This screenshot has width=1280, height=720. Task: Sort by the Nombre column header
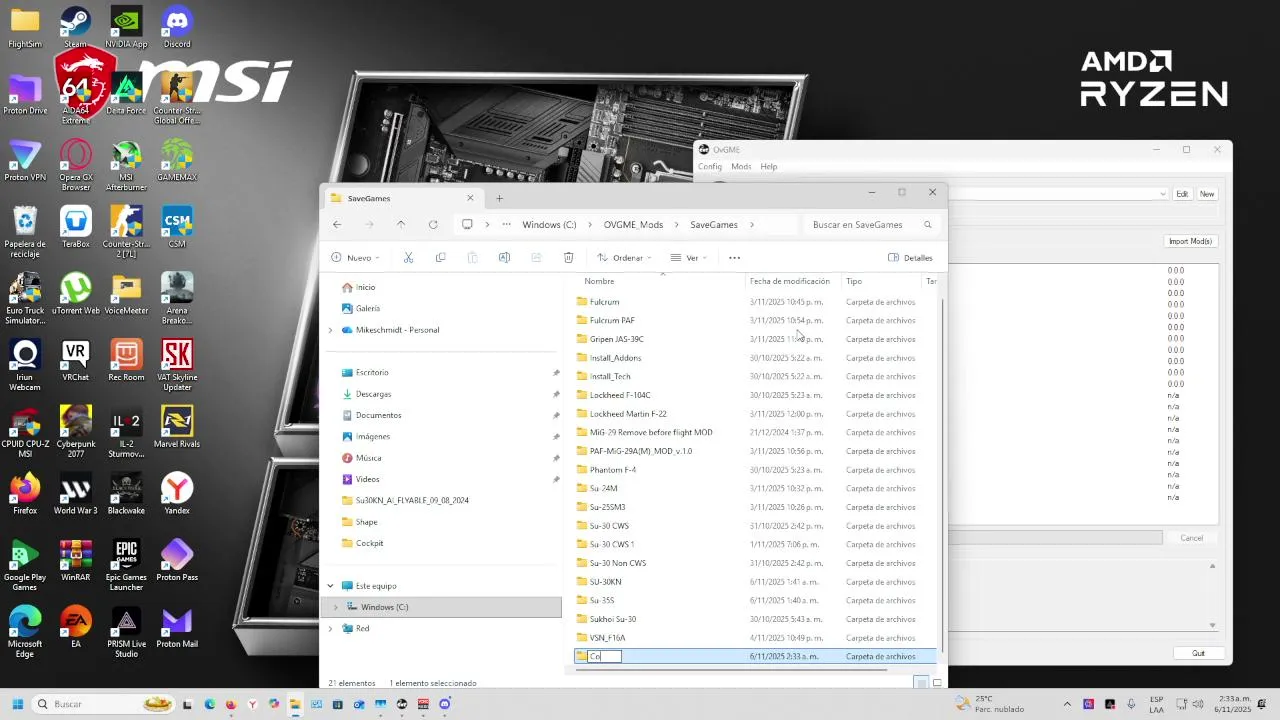(x=600, y=281)
